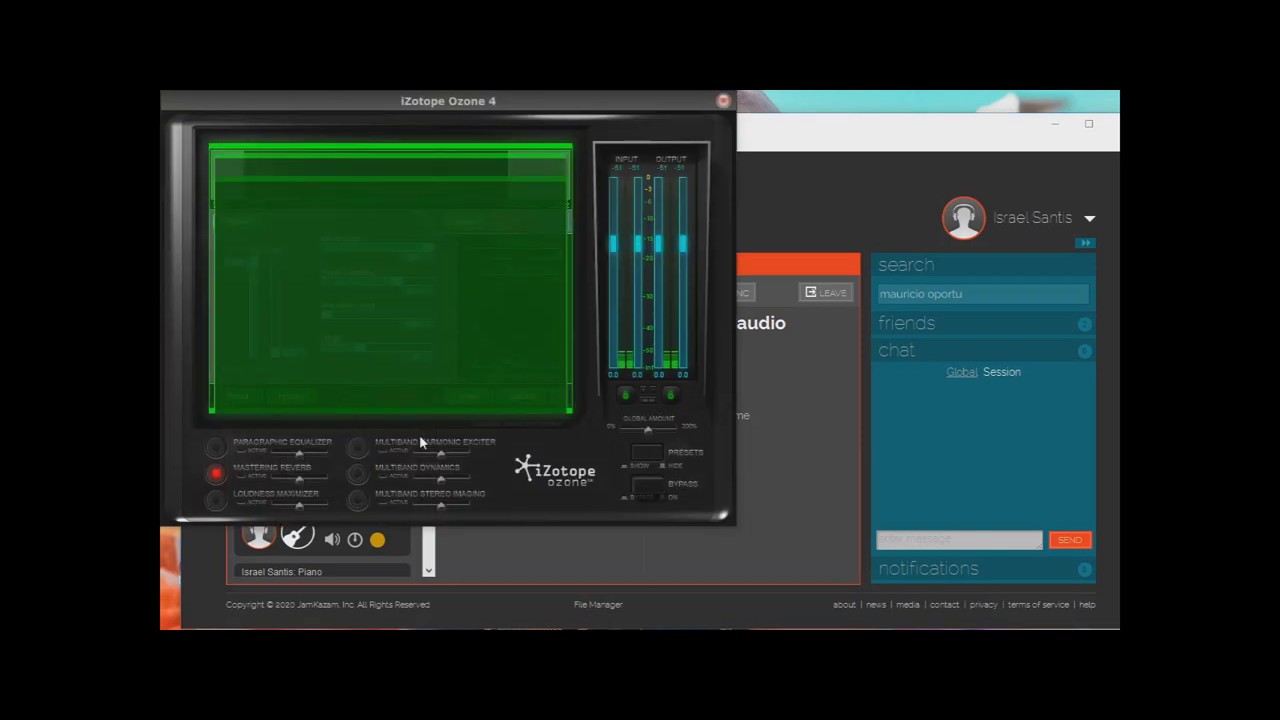This screenshot has width=1280, height=720.
Task: Maximize the JamKazam window
Action: point(1089,124)
